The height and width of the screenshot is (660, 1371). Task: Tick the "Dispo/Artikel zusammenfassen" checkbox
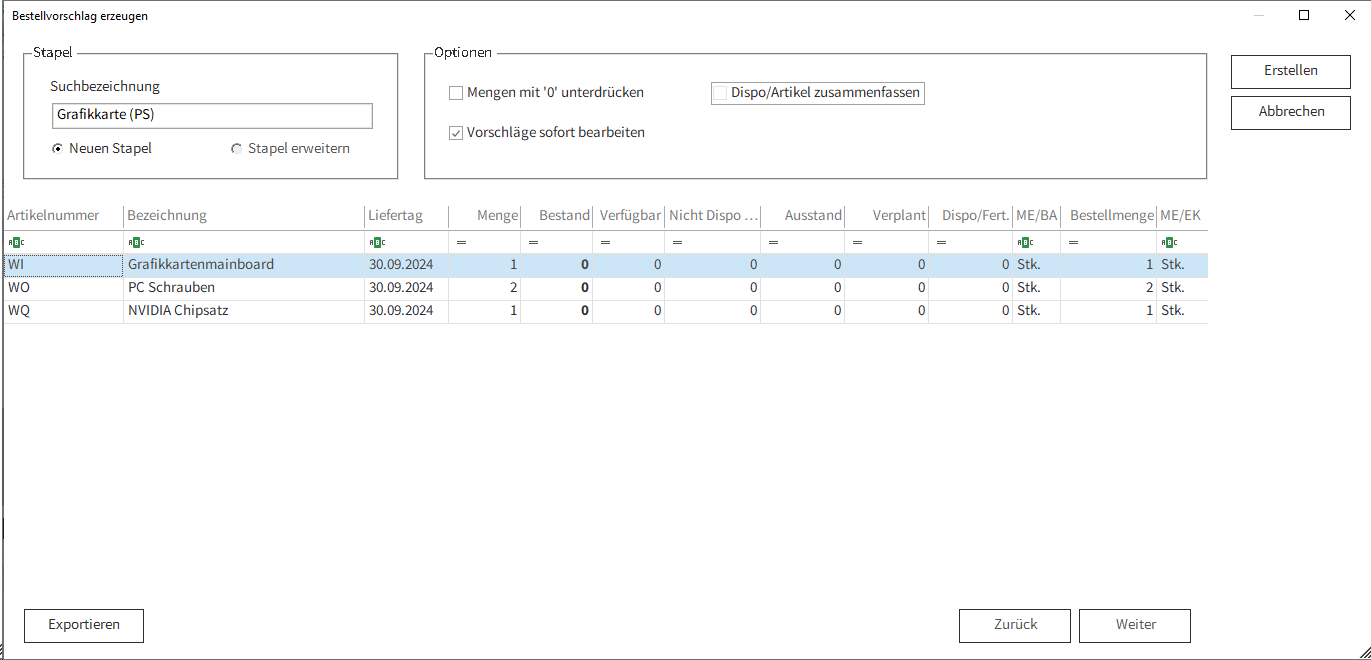[720, 93]
